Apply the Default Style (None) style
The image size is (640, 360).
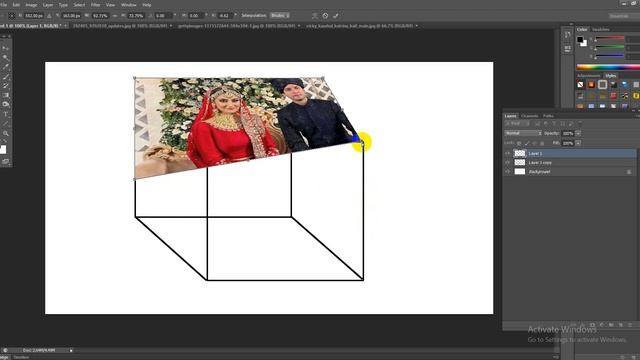click(580, 84)
